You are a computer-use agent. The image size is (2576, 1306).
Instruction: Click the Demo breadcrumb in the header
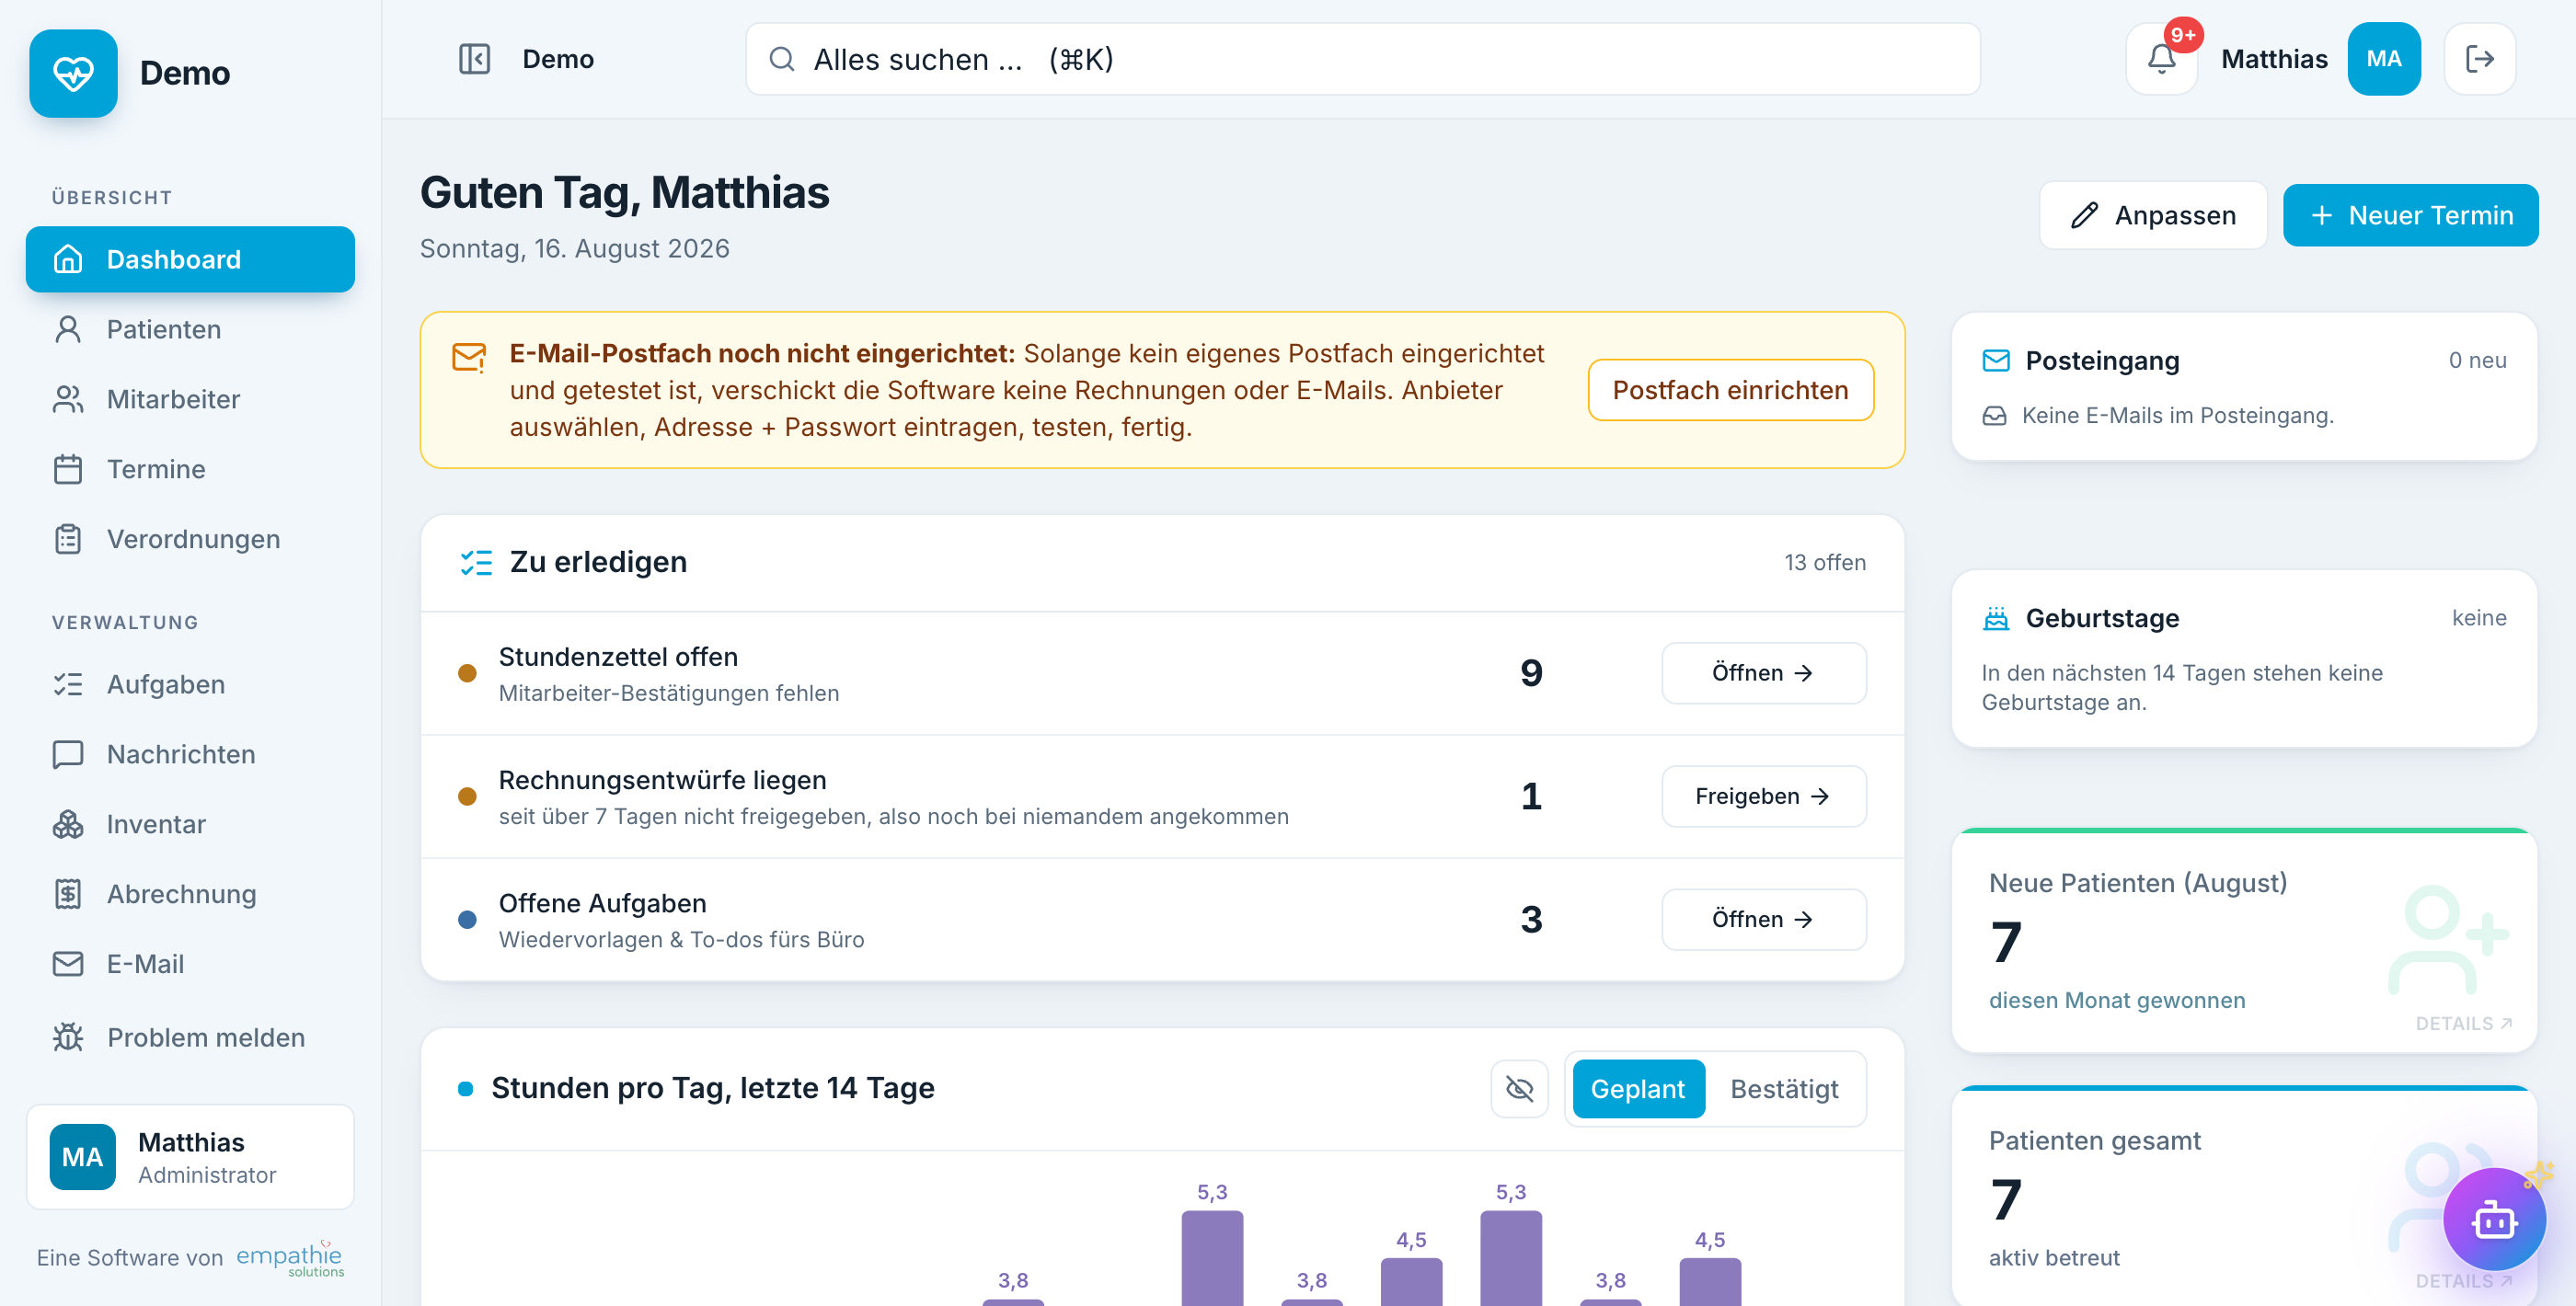pyautogui.click(x=558, y=59)
